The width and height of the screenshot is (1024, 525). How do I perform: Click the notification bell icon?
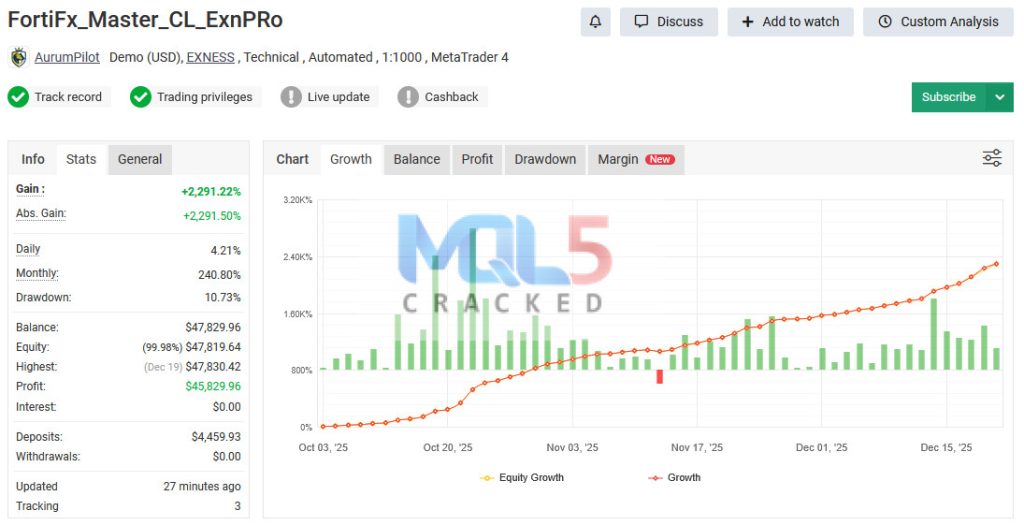(x=596, y=22)
